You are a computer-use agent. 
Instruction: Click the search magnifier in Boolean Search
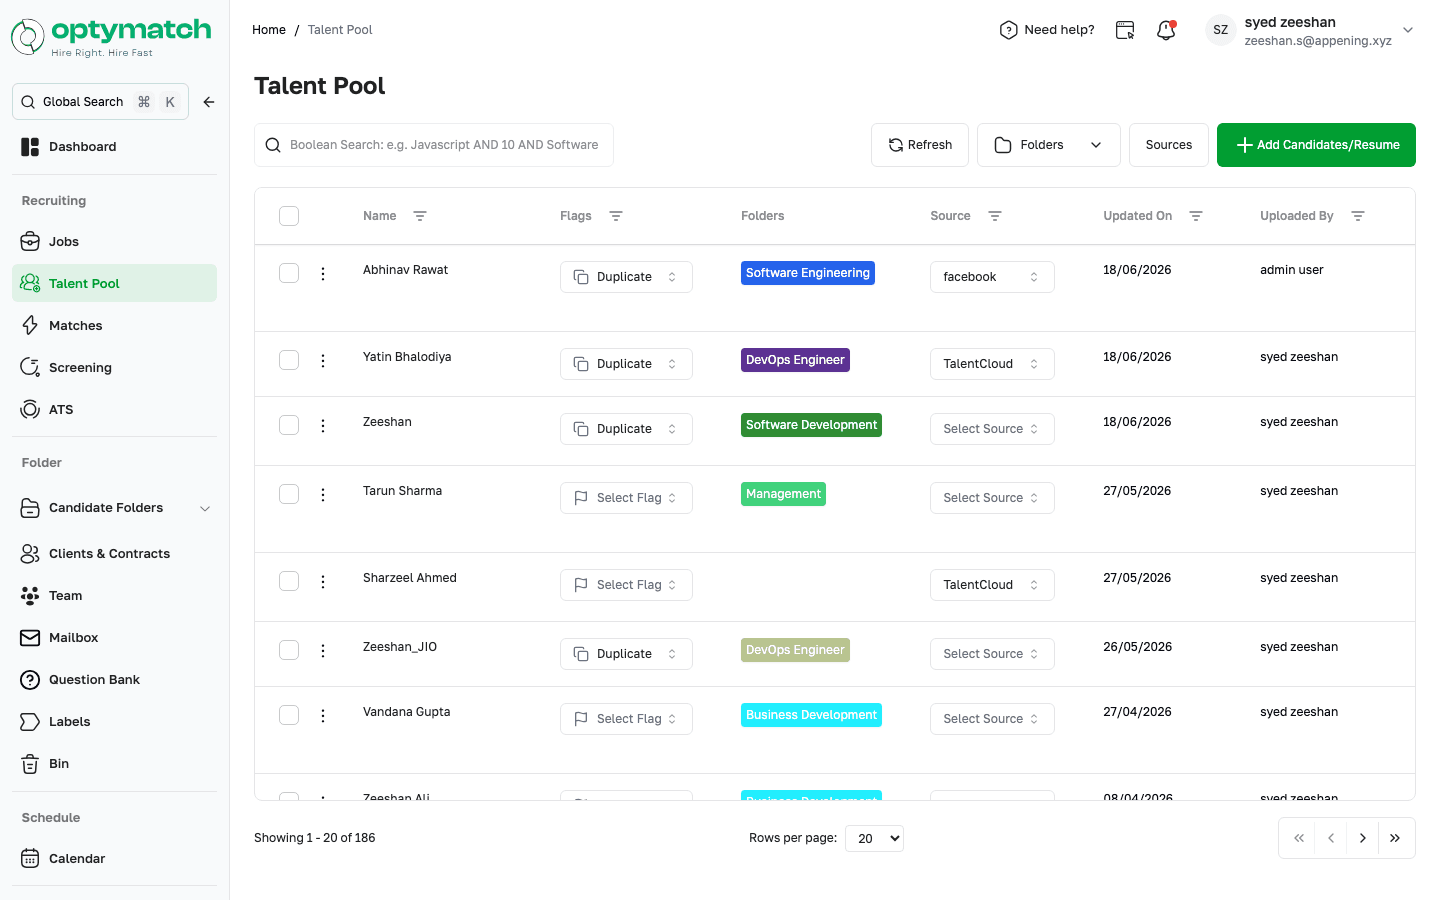point(273,145)
